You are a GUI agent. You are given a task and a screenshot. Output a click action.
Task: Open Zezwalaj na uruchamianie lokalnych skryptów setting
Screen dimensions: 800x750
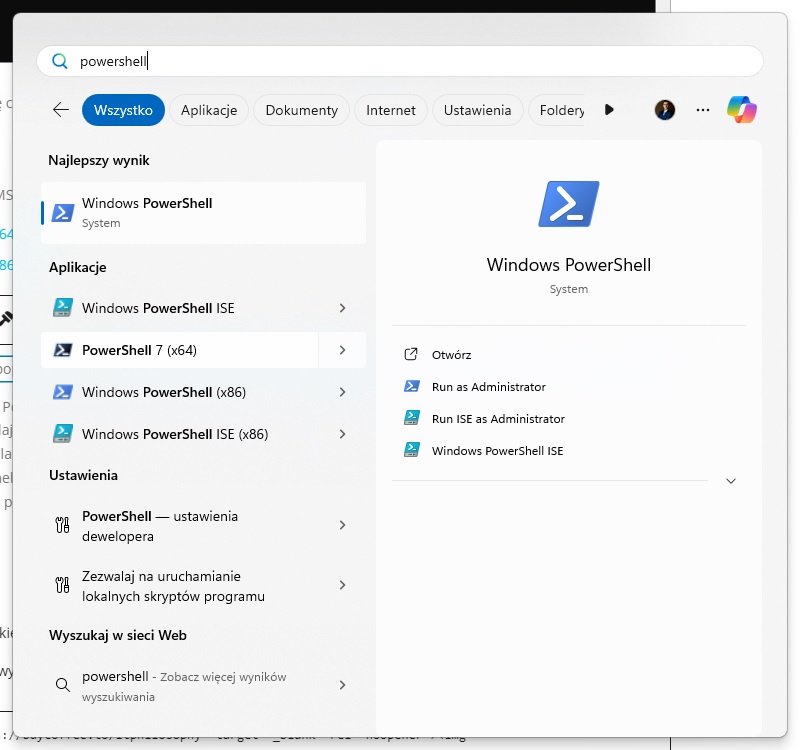coord(180,586)
